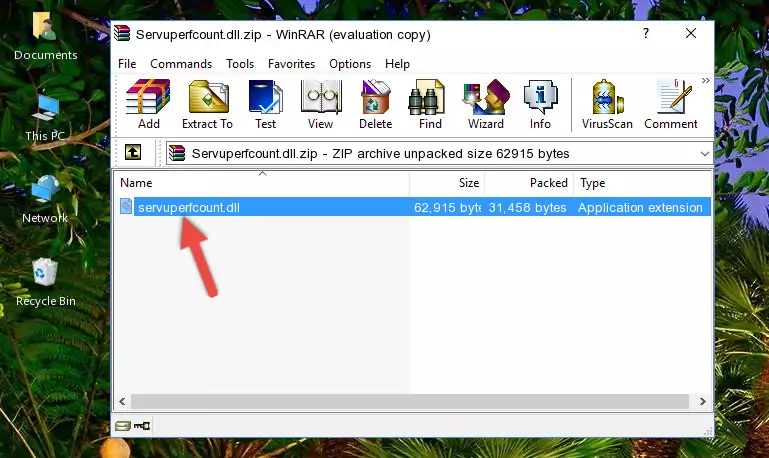Click the Extract To toolbar icon

[x=207, y=104]
